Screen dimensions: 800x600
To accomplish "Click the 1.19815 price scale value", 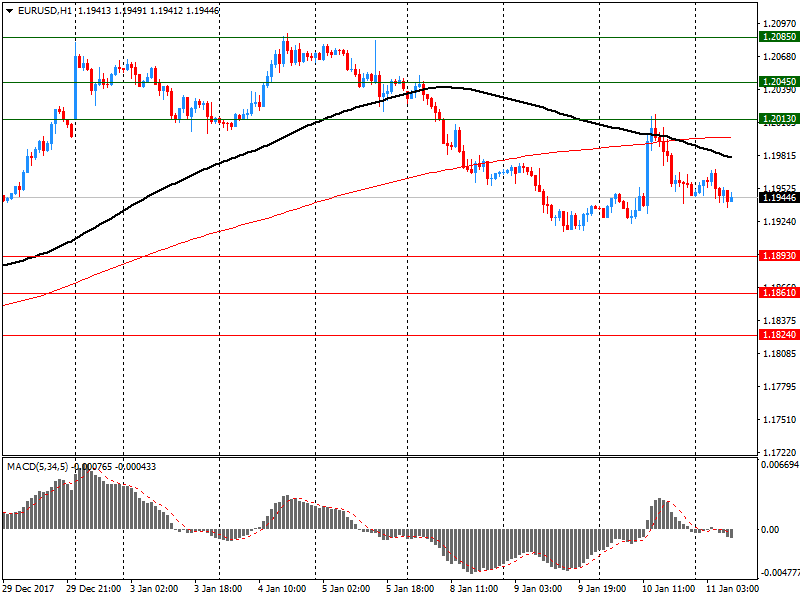I will click(x=778, y=155).
